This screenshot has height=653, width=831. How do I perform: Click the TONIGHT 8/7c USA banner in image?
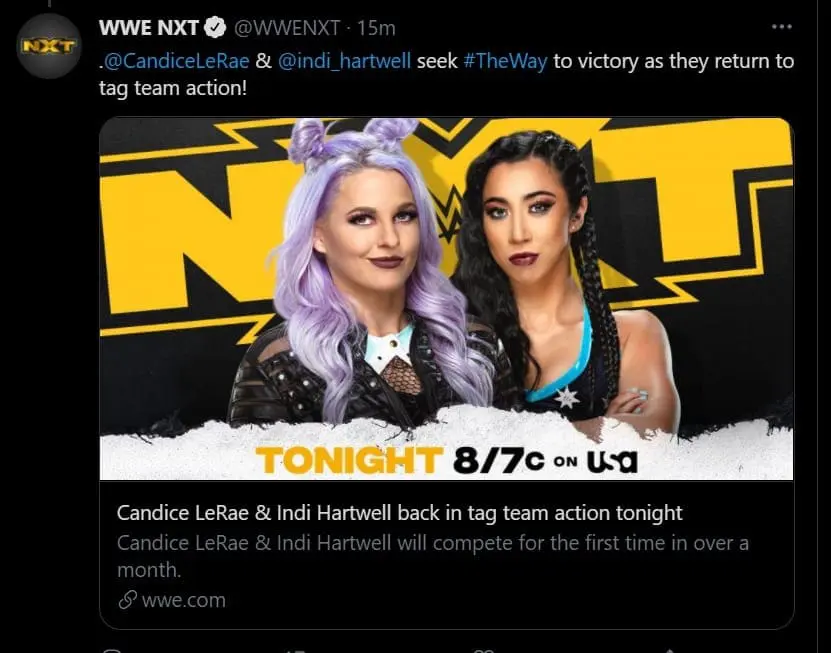click(446, 460)
